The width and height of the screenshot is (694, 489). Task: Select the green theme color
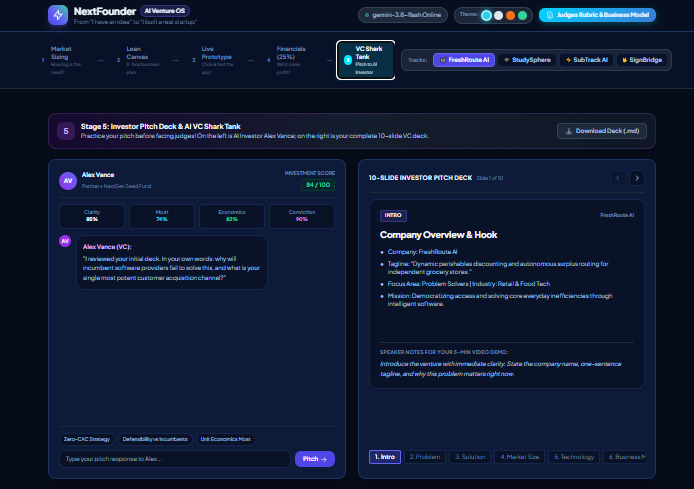coord(522,15)
